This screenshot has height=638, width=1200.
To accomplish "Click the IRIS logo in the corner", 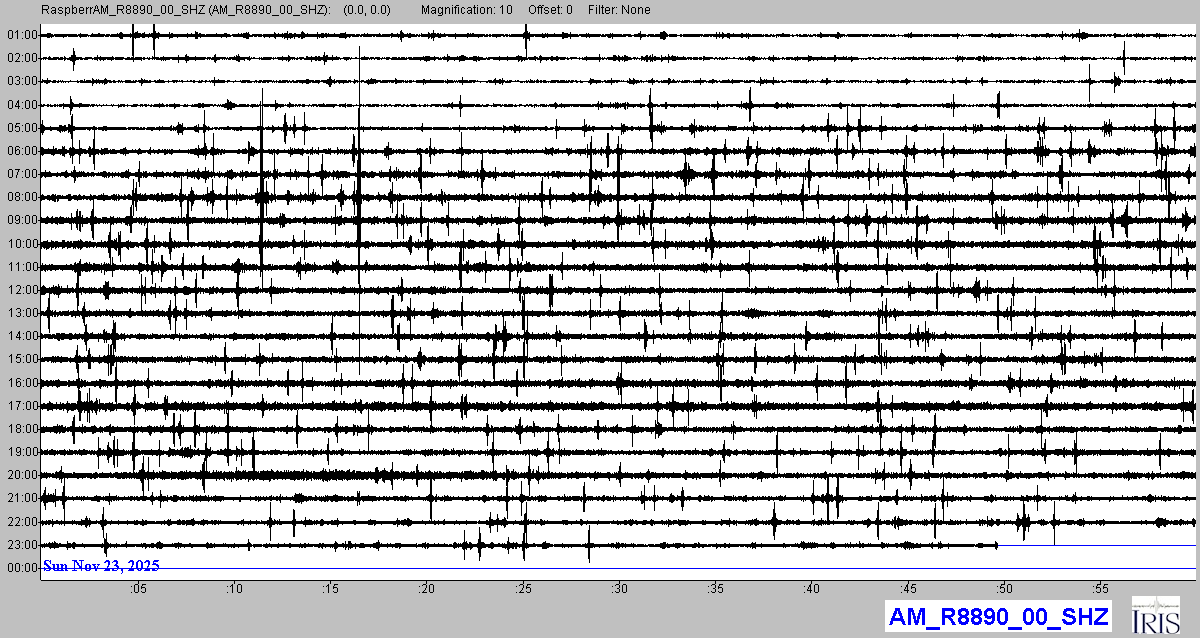I will 1157,615.
